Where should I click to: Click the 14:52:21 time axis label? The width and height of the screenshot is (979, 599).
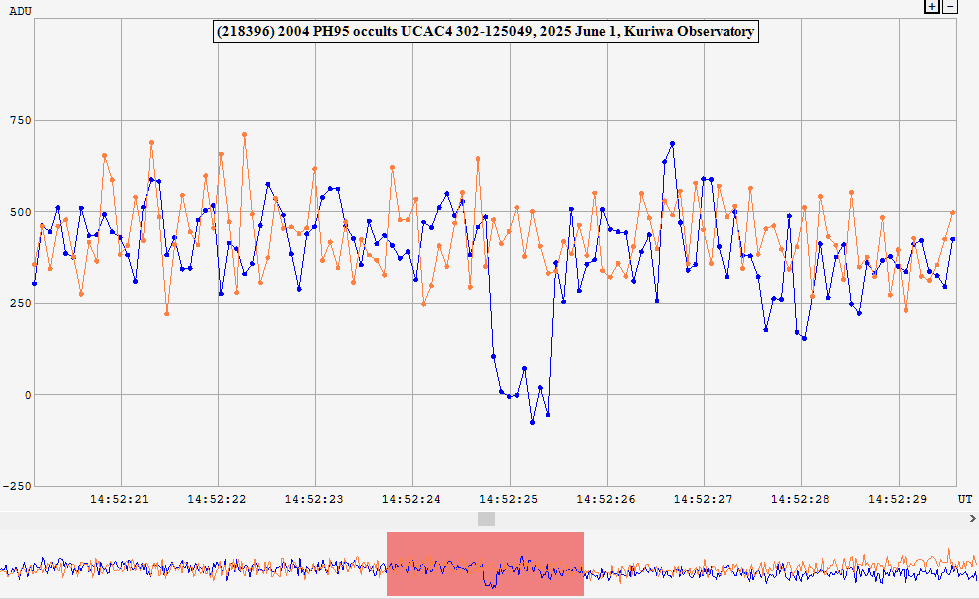(120, 498)
